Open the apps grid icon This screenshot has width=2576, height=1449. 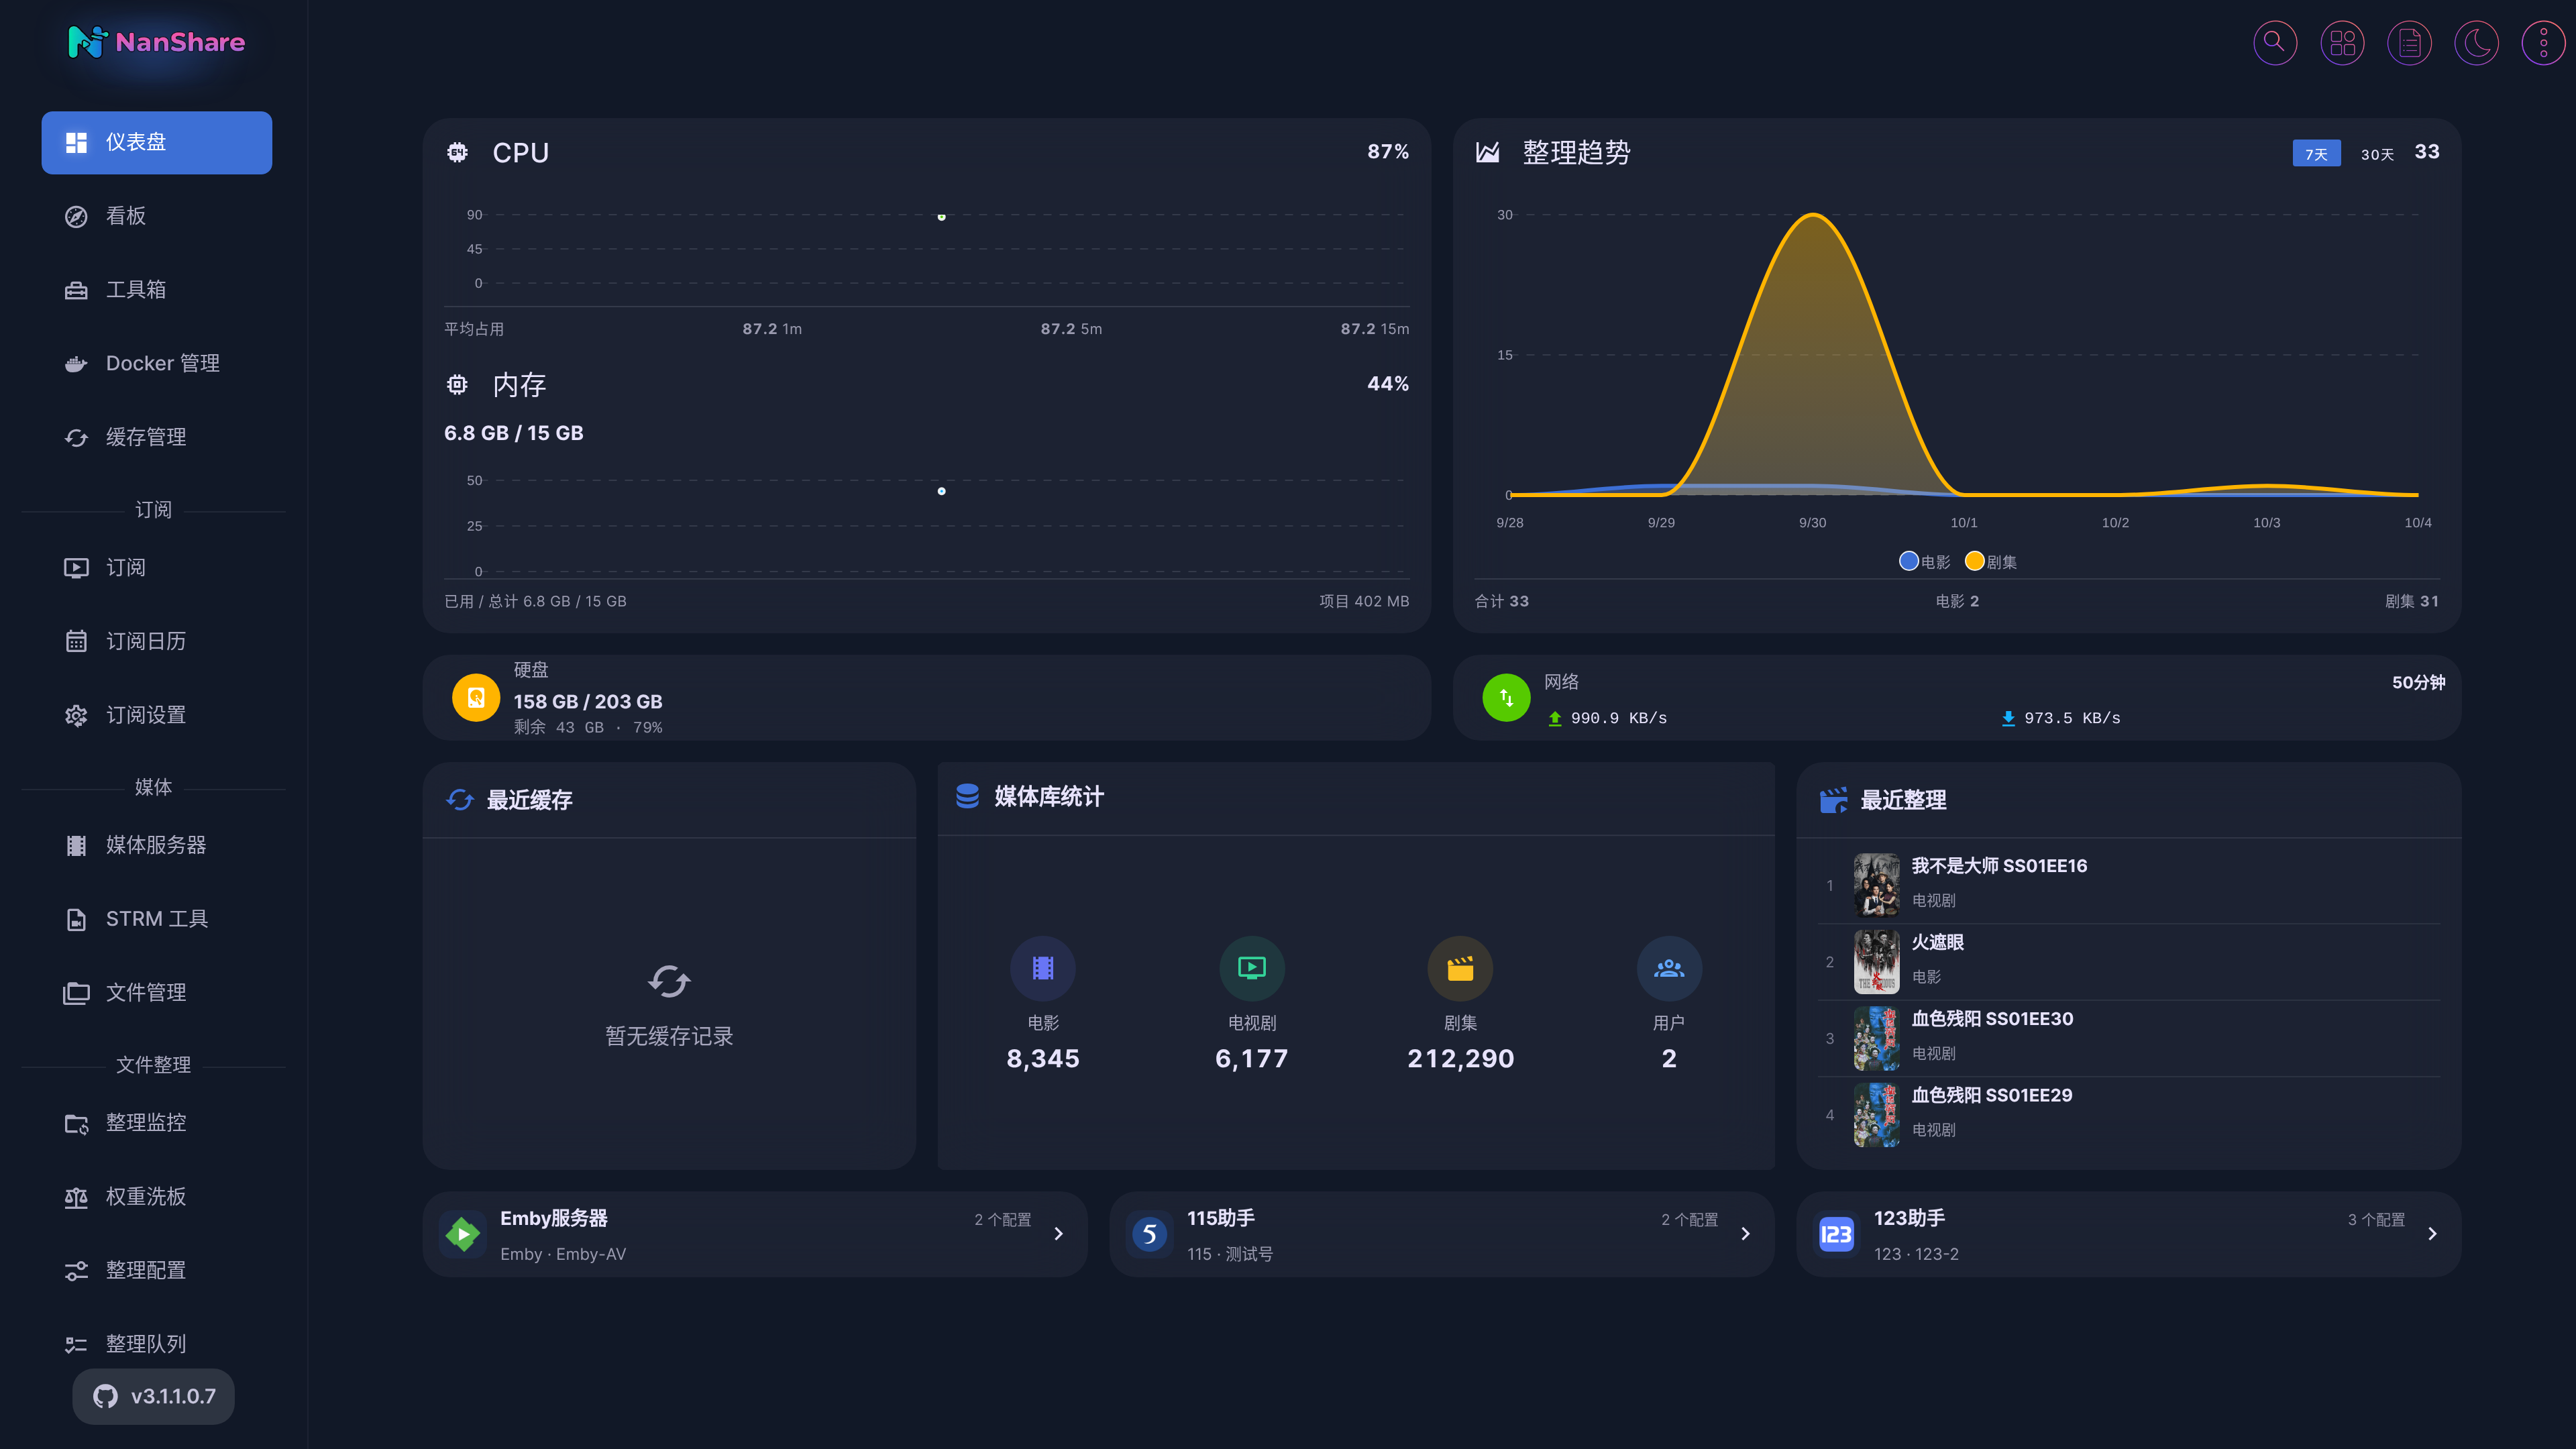click(x=2342, y=43)
